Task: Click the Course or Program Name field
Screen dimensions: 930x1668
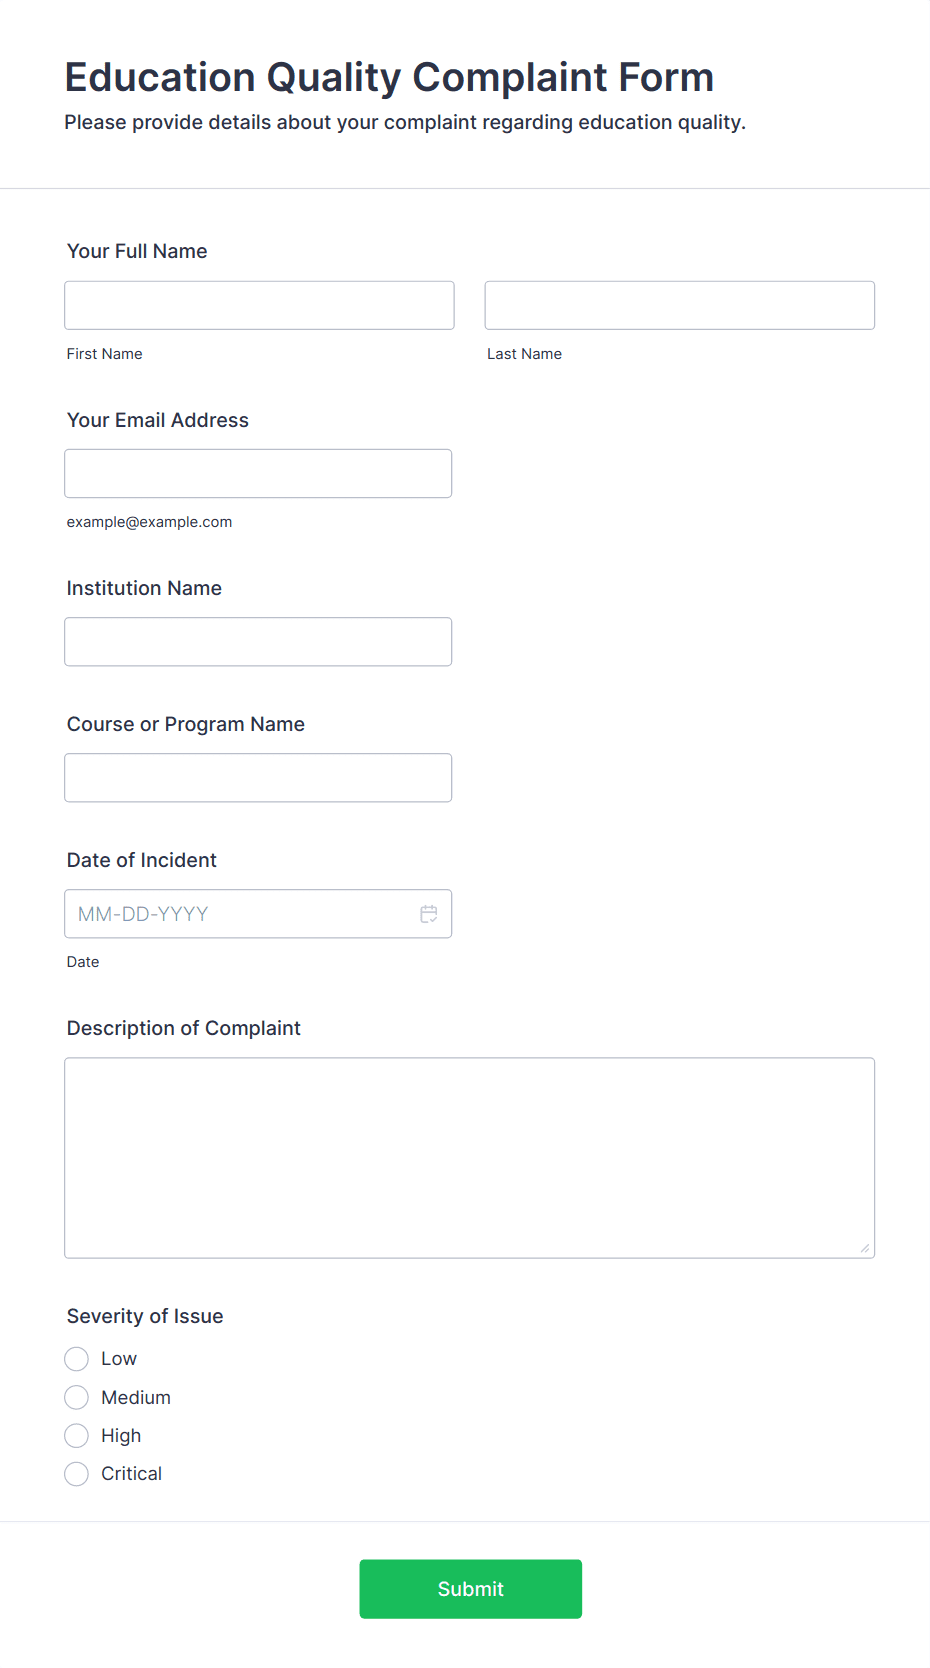Action: (x=258, y=778)
